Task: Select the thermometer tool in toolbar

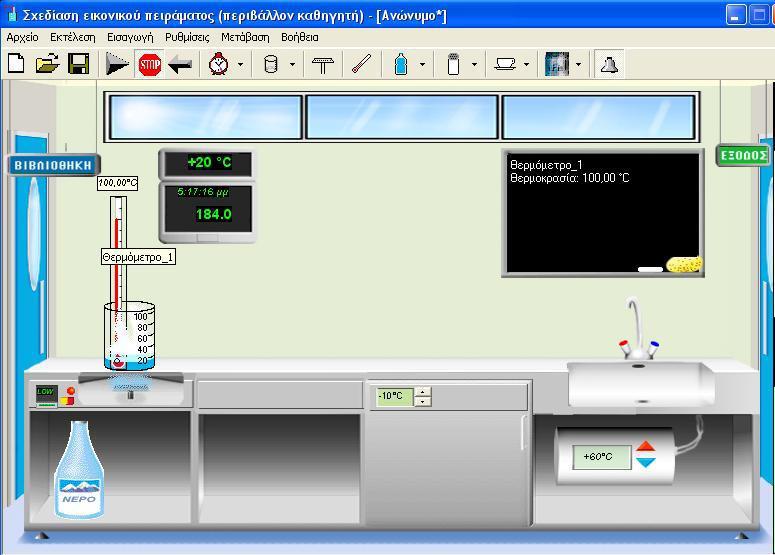Action: [x=361, y=64]
